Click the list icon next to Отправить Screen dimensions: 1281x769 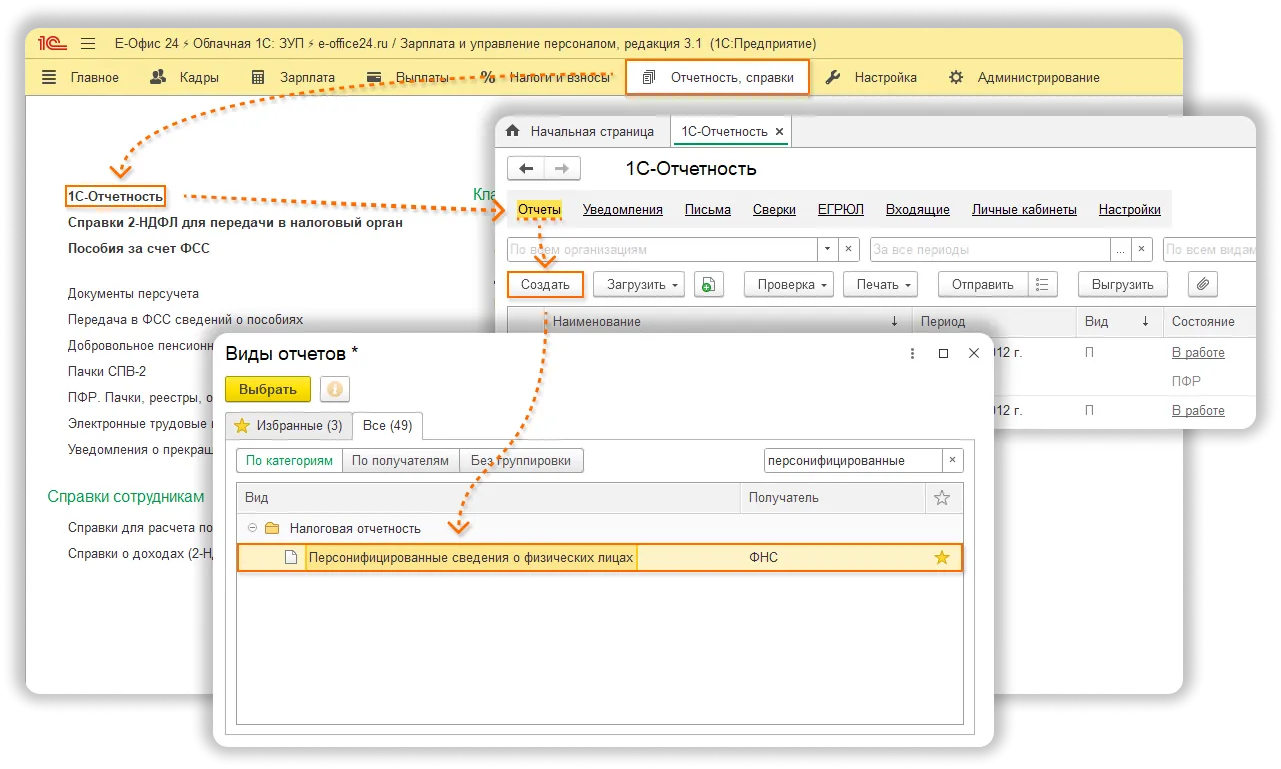coord(1043,284)
